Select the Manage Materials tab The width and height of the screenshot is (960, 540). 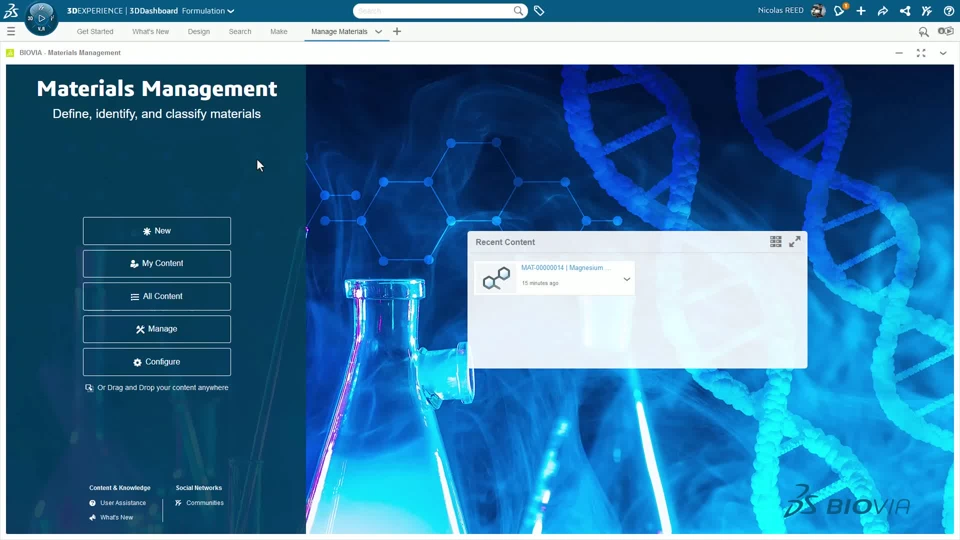coord(339,31)
